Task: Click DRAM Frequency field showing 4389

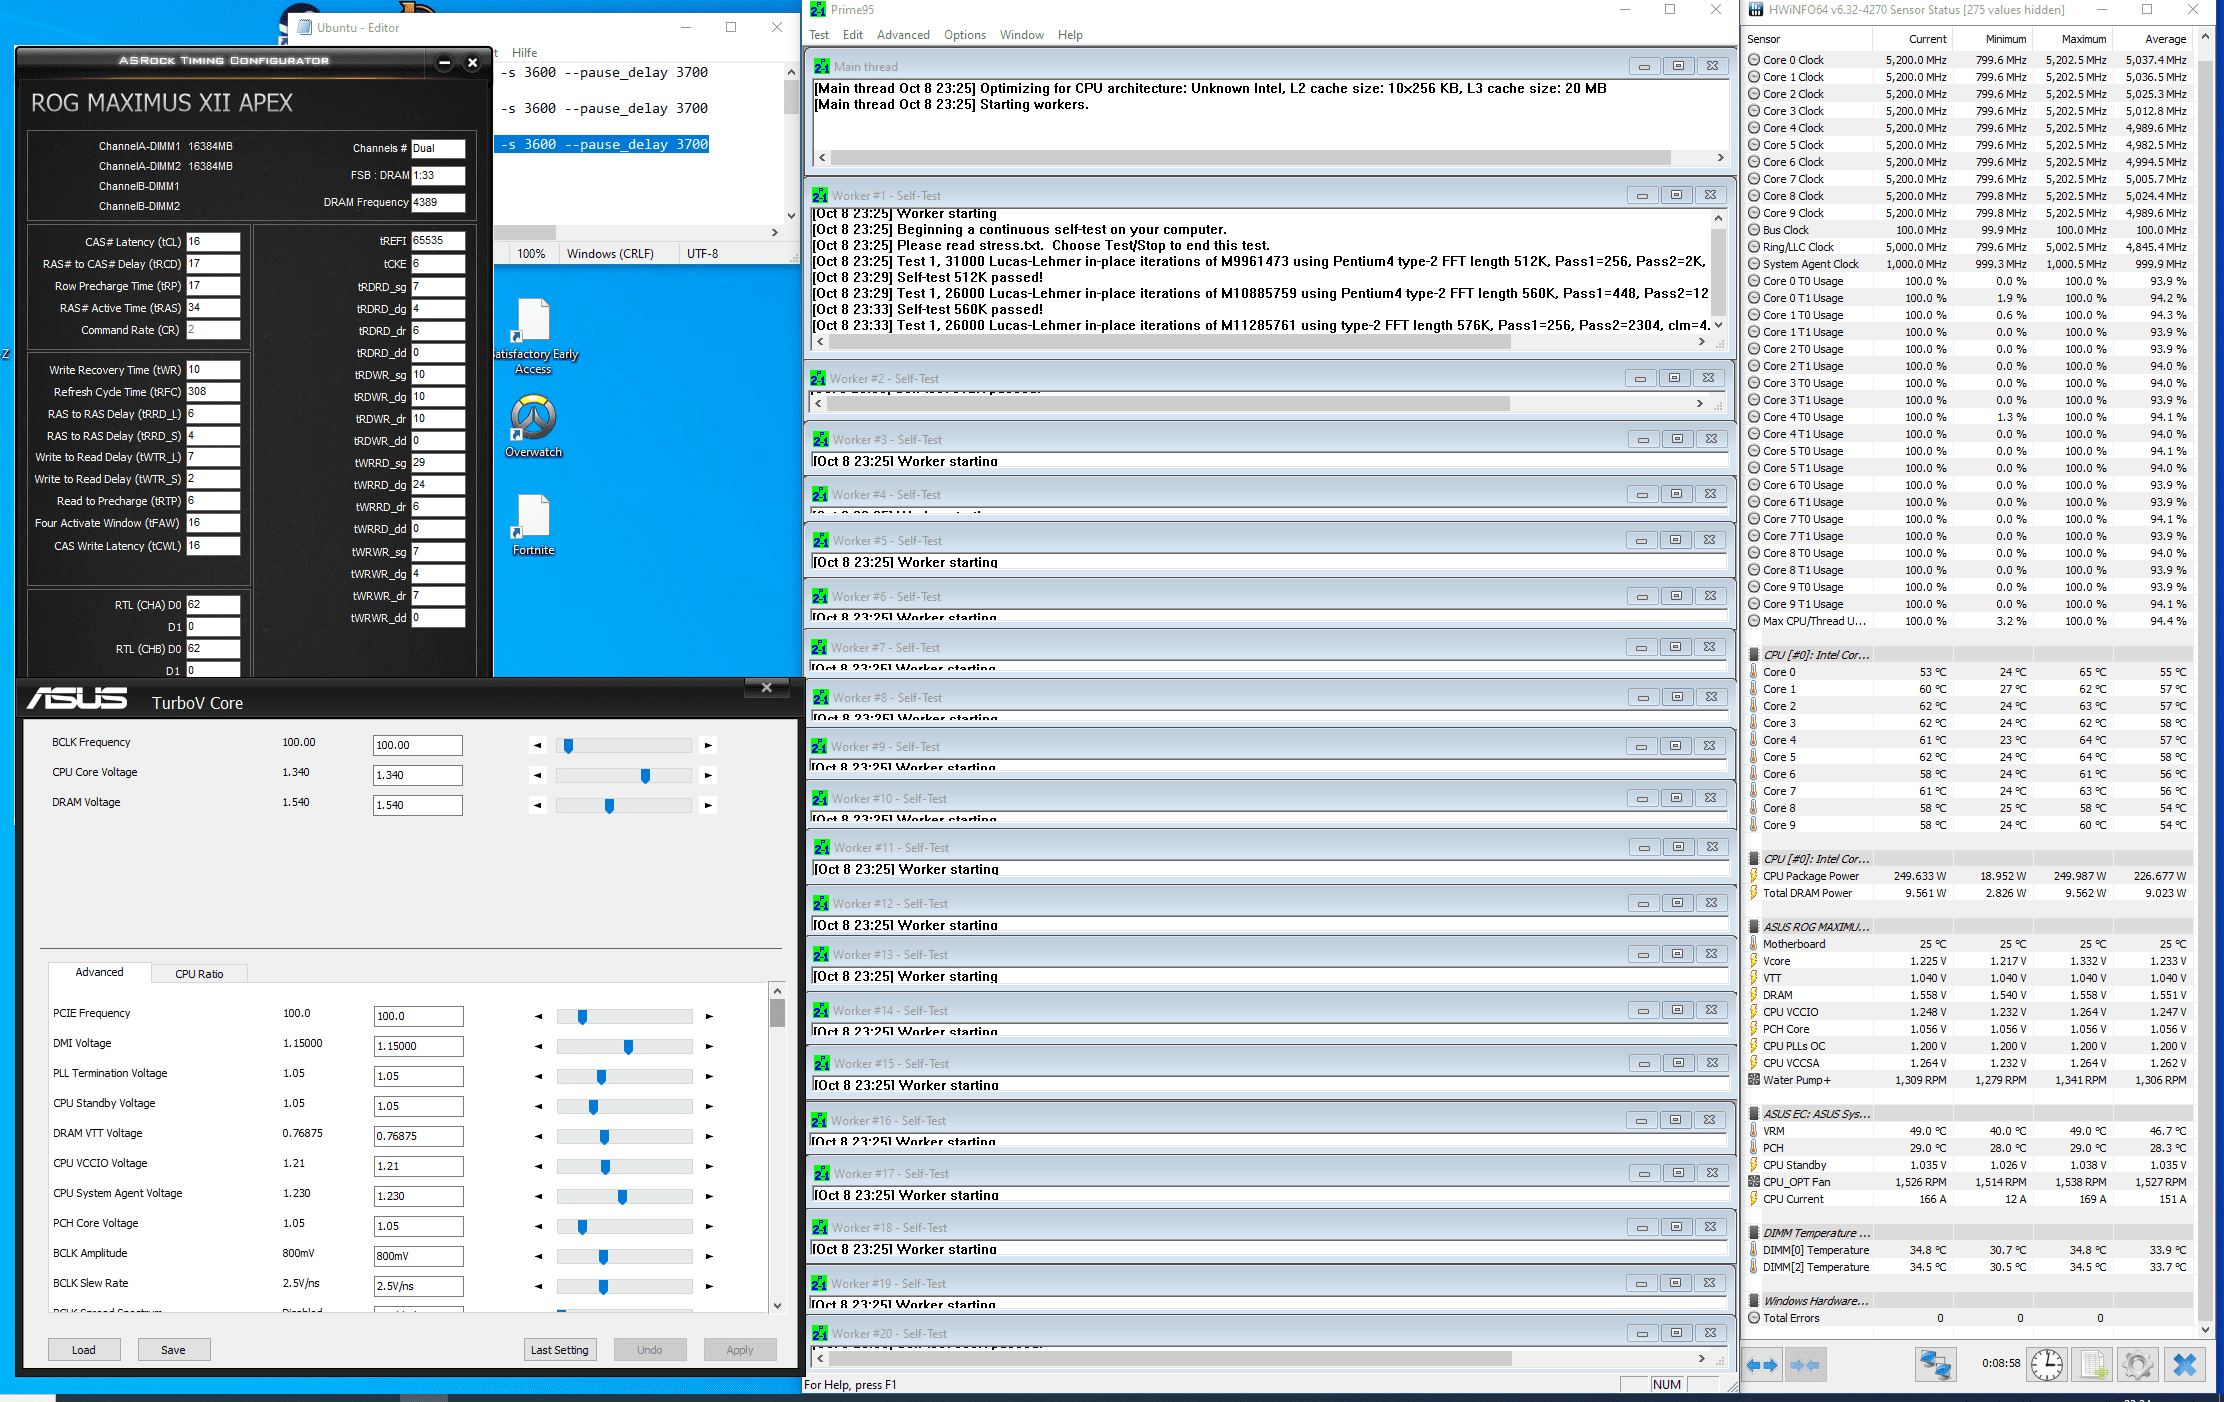Action: [438, 202]
